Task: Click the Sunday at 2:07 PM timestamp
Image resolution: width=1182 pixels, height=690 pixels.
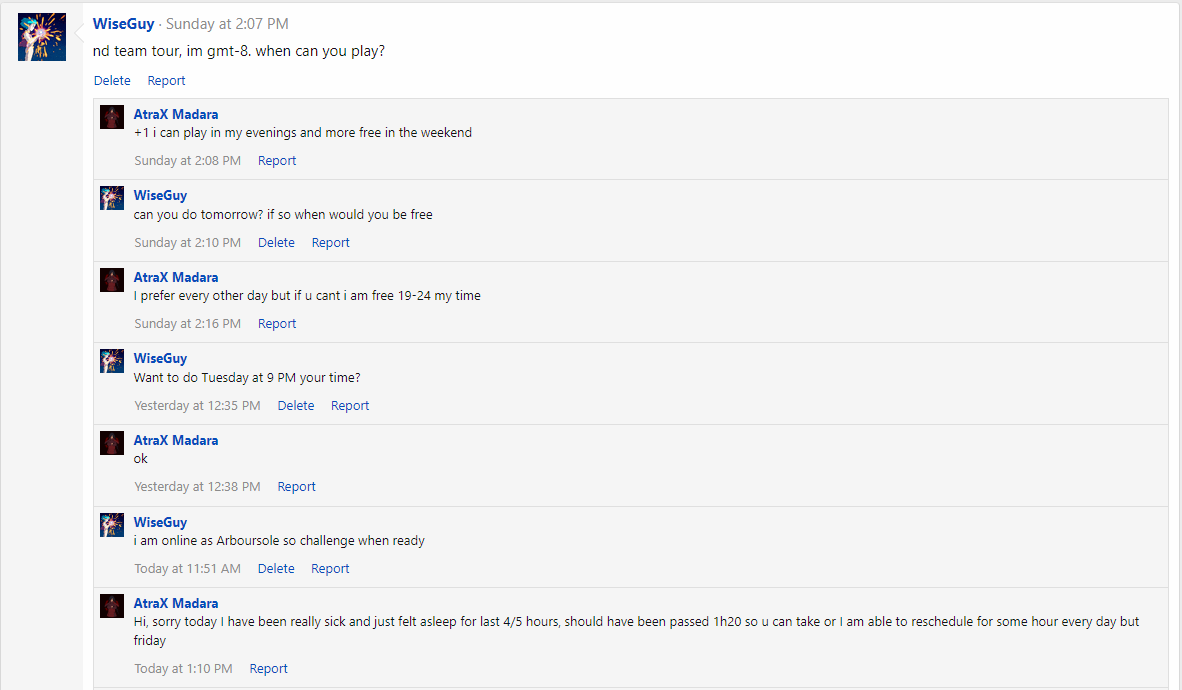Action: (x=227, y=24)
